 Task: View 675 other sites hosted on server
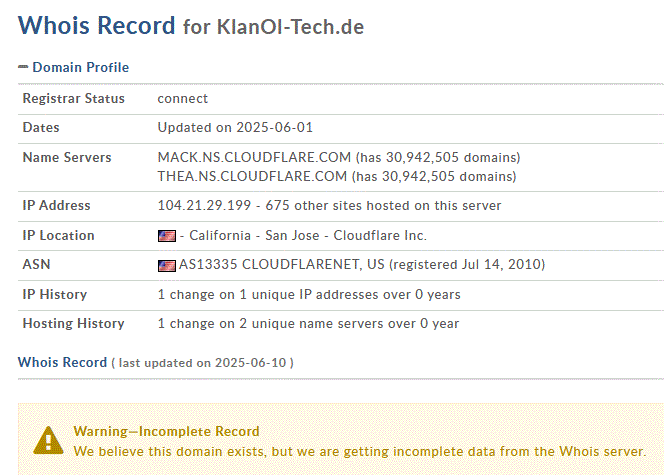coord(383,205)
